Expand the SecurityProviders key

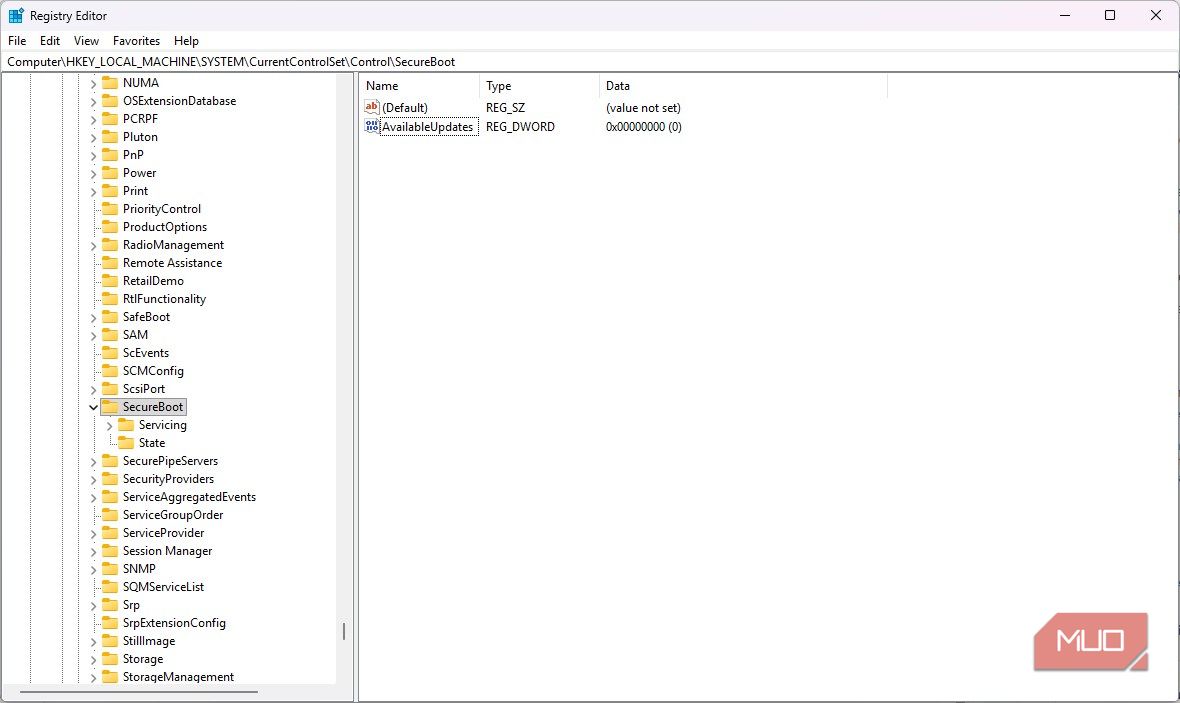93,479
